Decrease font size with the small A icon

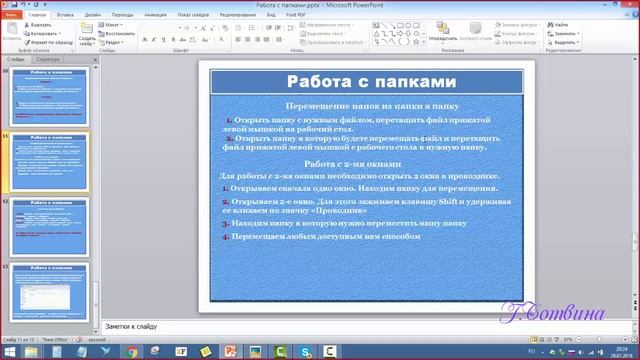tap(212, 28)
